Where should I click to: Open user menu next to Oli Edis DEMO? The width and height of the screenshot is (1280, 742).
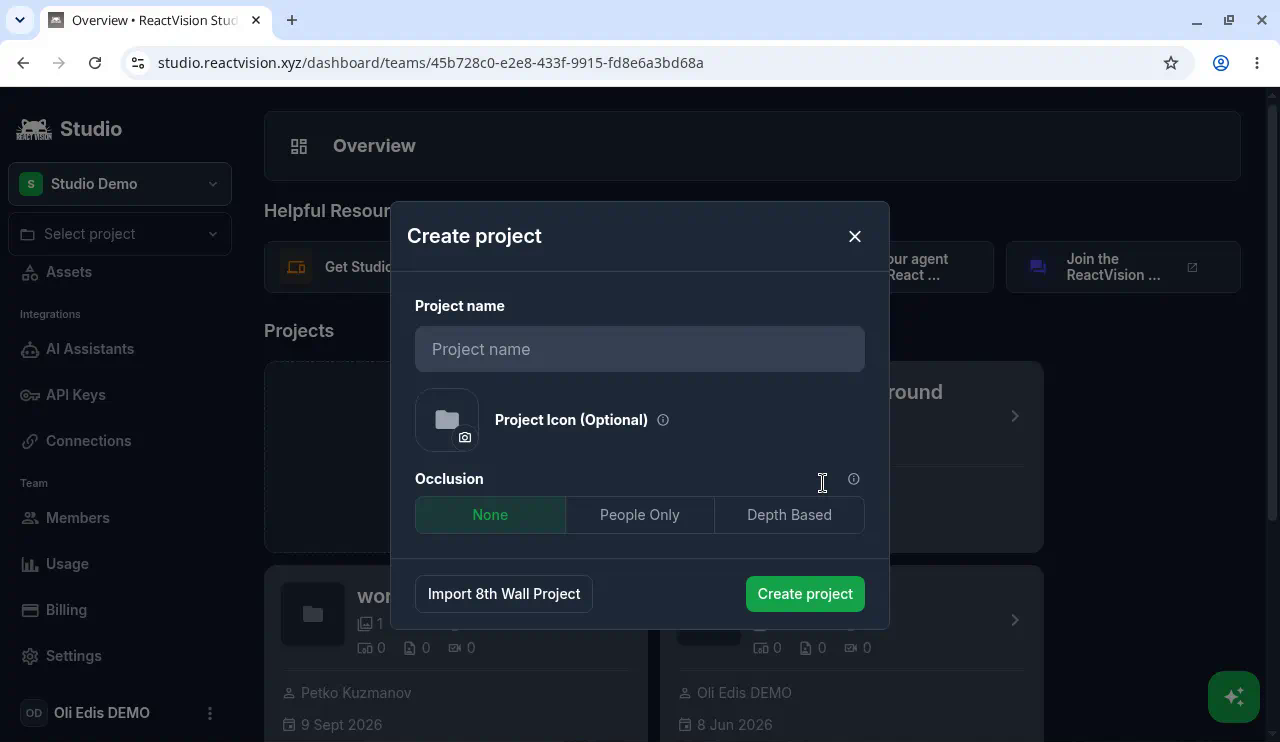(x=210, y=713)
